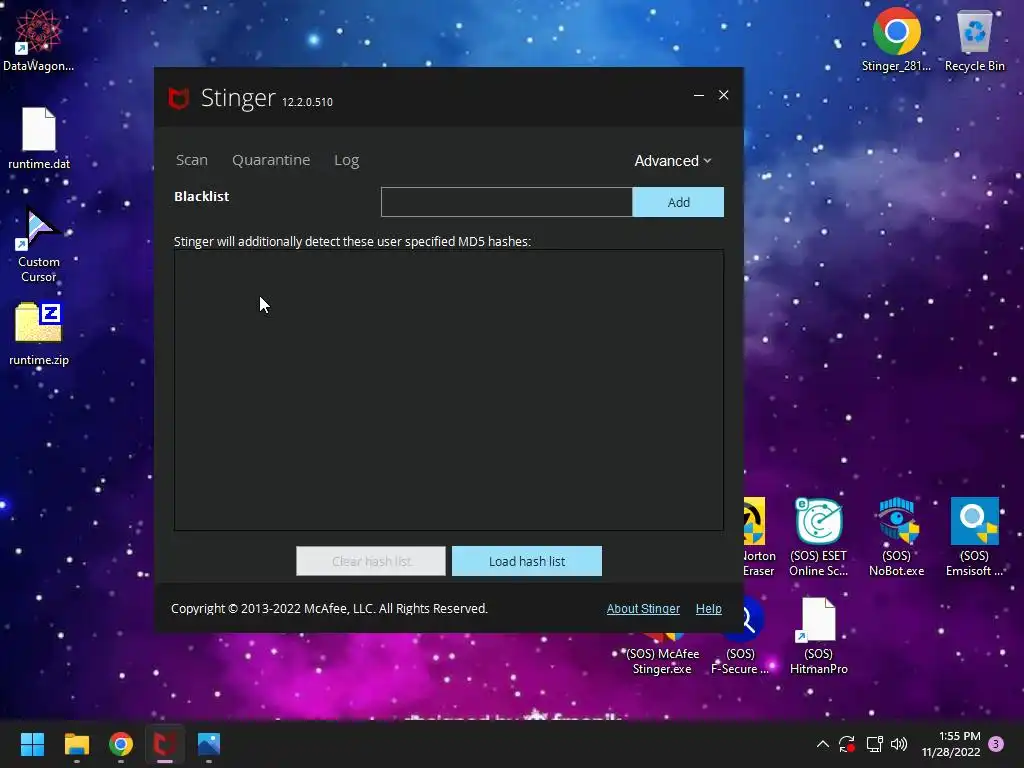Image resolution: width=1024 pixels, height=768 pixels.
Task: Click the McAfee Stinger taskbar icon
Action: pyautogui.click(x=165, y=744)
